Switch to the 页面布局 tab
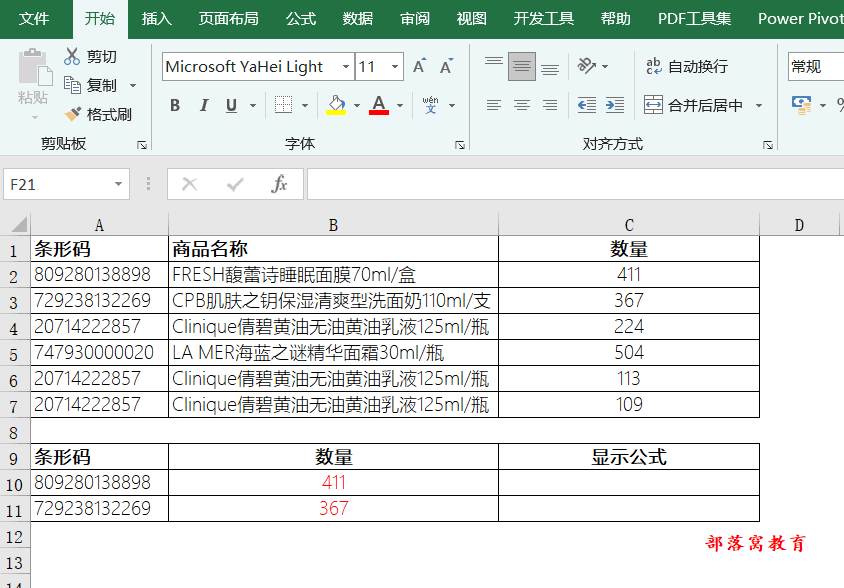The width and height of the screenshot is (844, 588). click(228, 19)
